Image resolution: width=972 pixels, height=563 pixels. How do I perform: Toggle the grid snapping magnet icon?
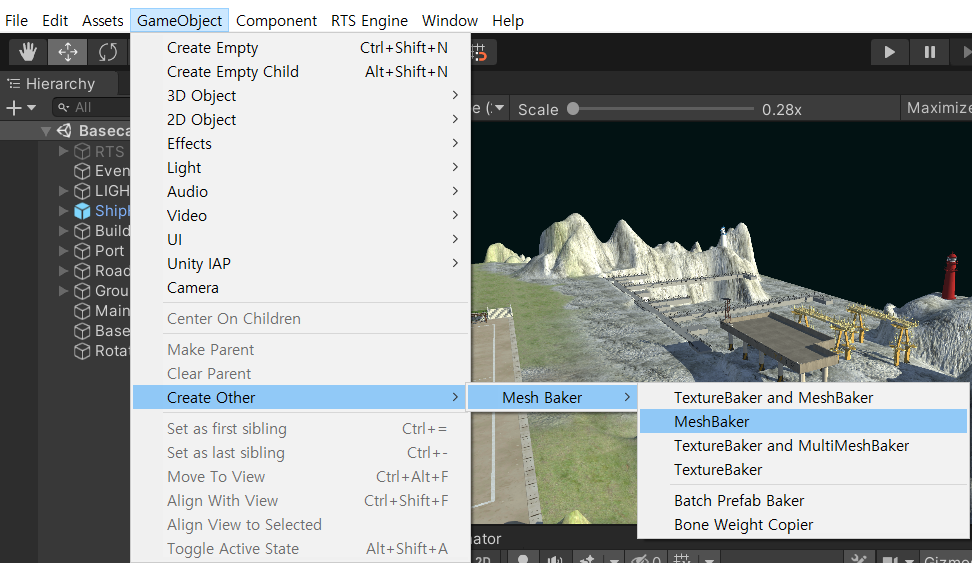click(479, 53)
